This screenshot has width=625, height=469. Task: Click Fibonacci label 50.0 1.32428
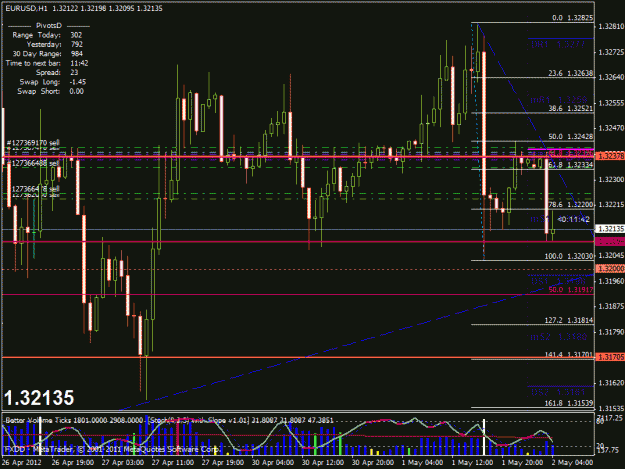tap(571, 137)
